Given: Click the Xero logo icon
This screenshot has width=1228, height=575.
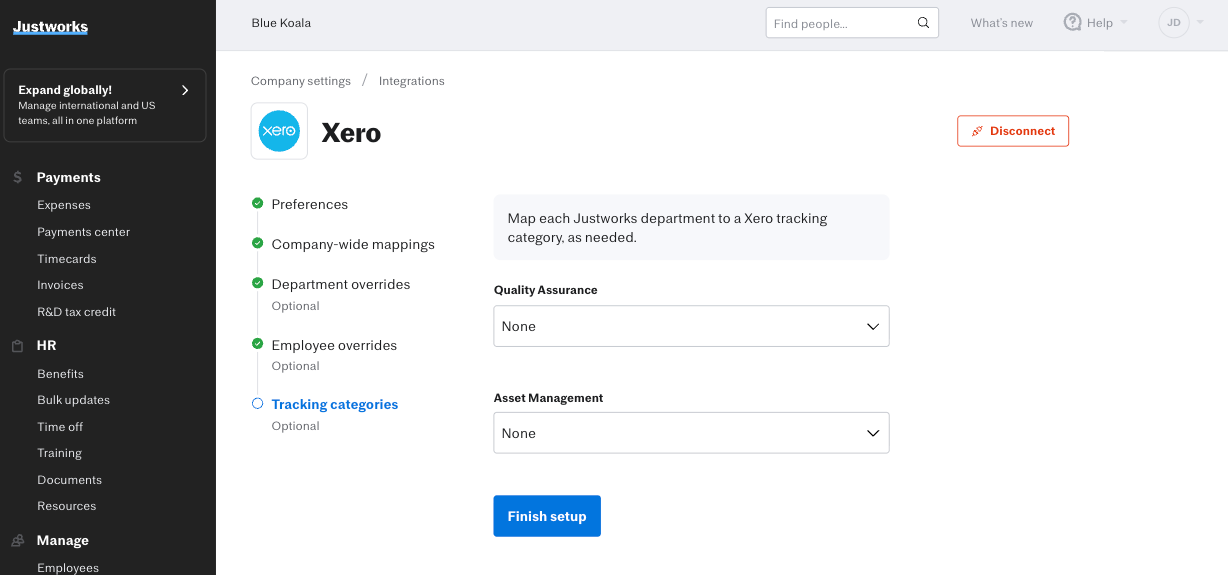Looking at the screenshot, I should (279, 131).
